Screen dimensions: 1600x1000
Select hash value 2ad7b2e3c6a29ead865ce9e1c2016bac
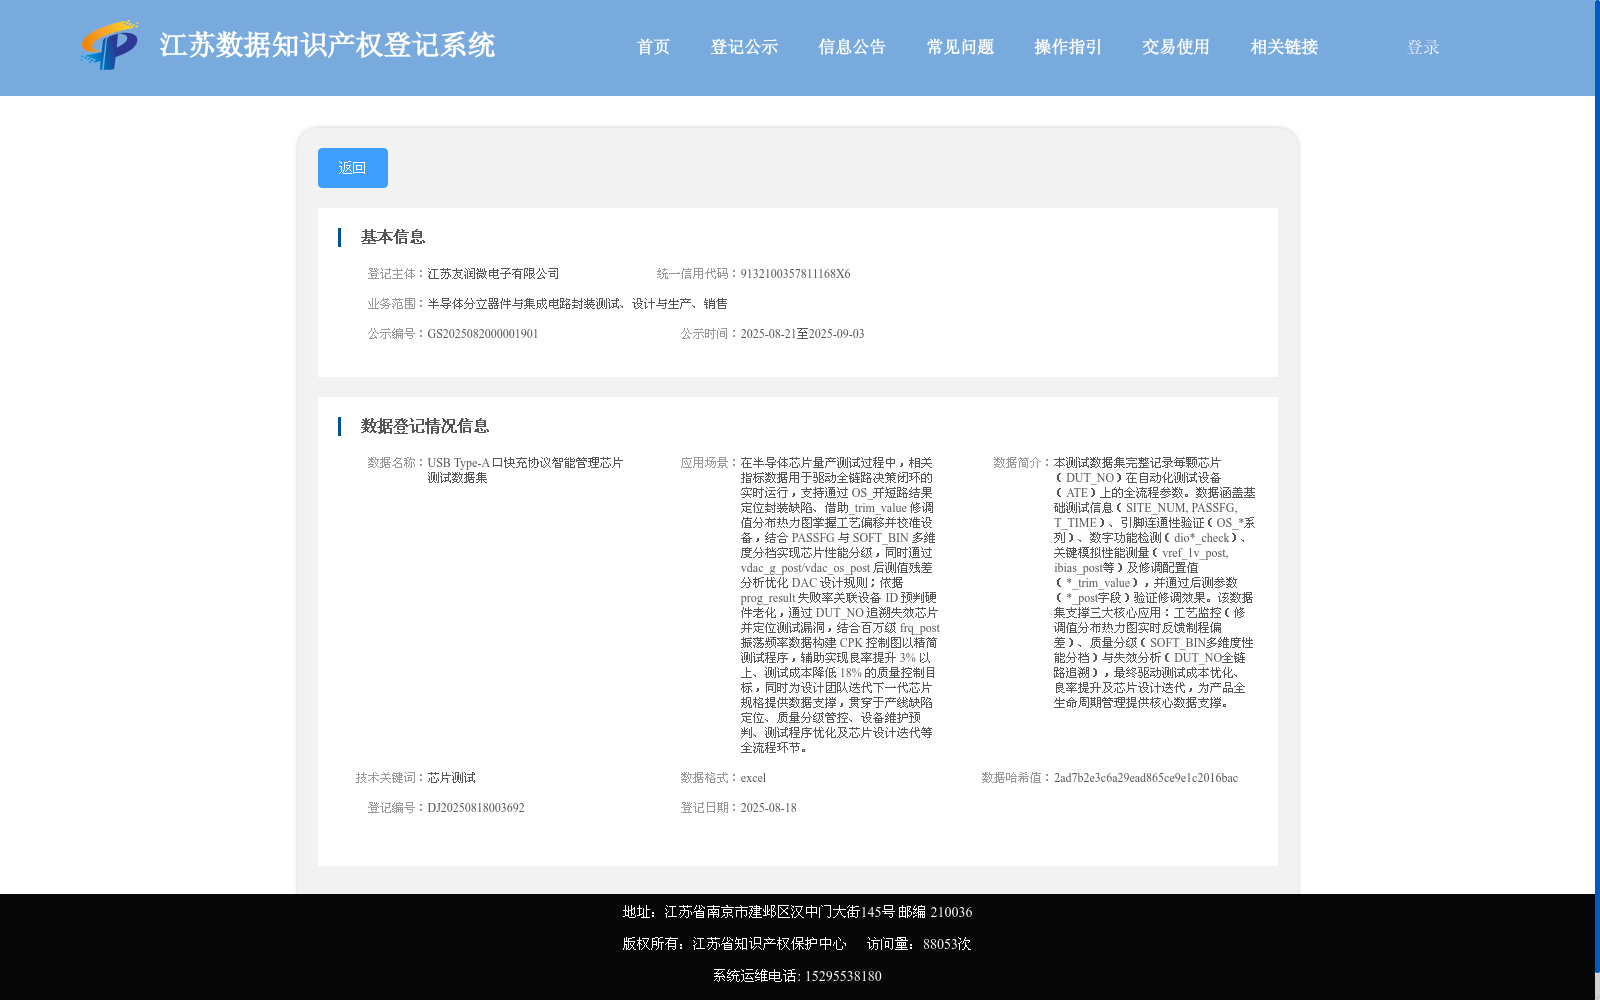click(1146, 778)
